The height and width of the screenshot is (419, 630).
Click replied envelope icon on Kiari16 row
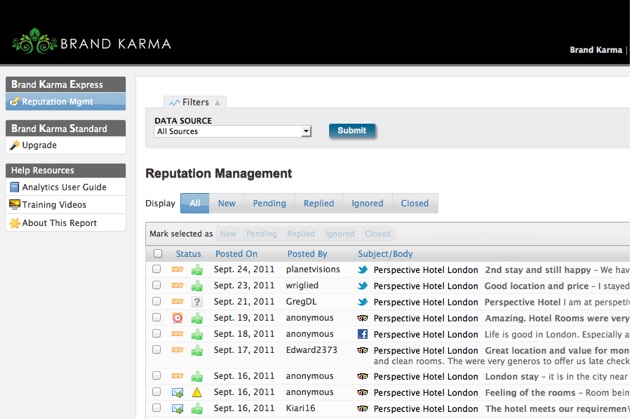(x=177, y=409)
